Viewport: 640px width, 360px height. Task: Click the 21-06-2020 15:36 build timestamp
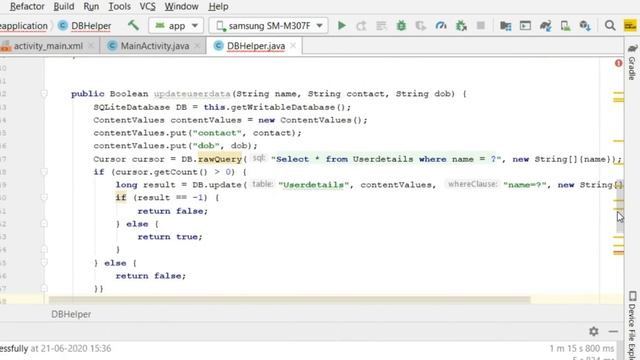76,349
